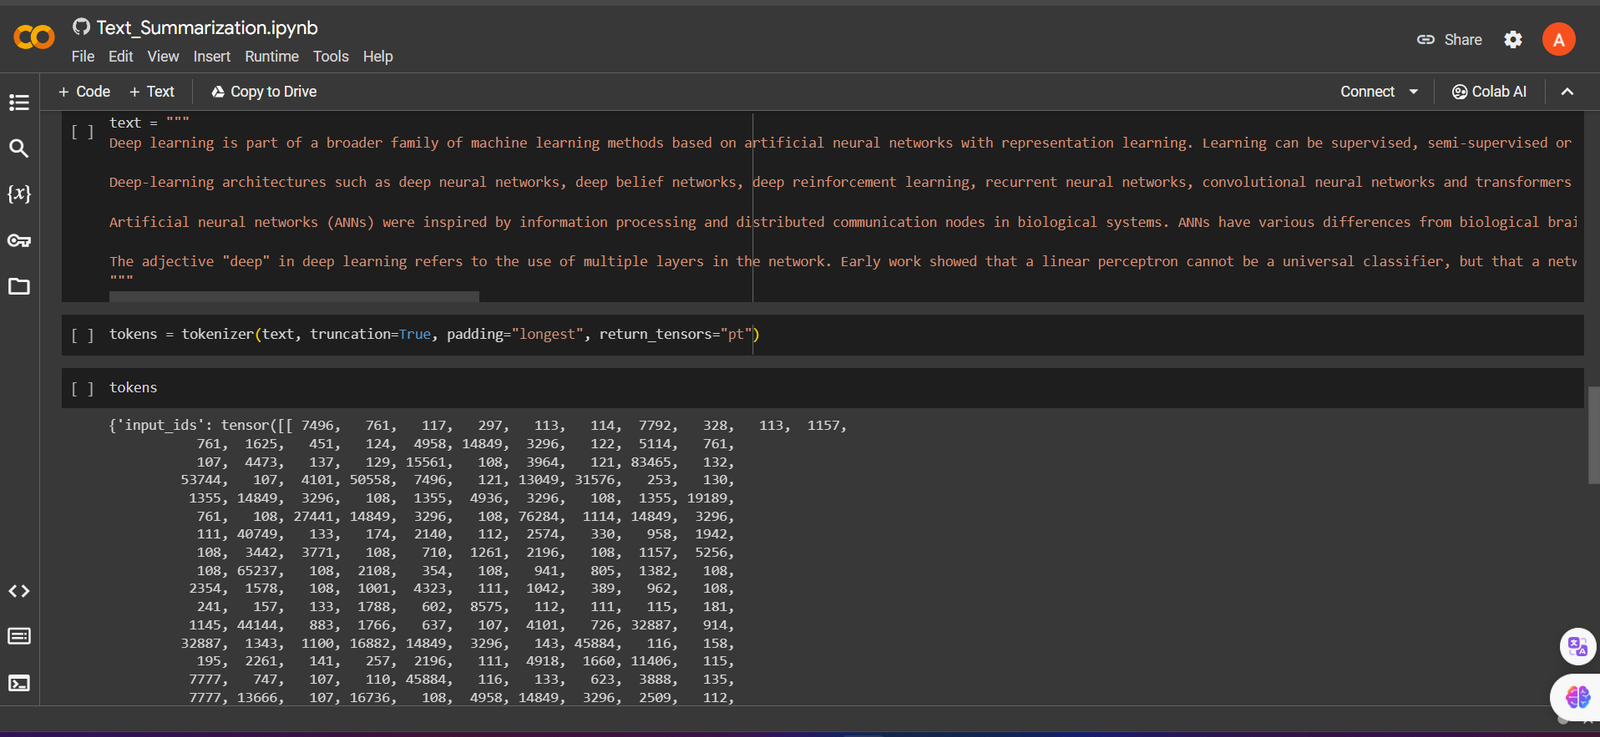The width and height of the screenshot is (1600, 737).
Task: Click the user account avatar A
Action: (x=1558, y=39)
